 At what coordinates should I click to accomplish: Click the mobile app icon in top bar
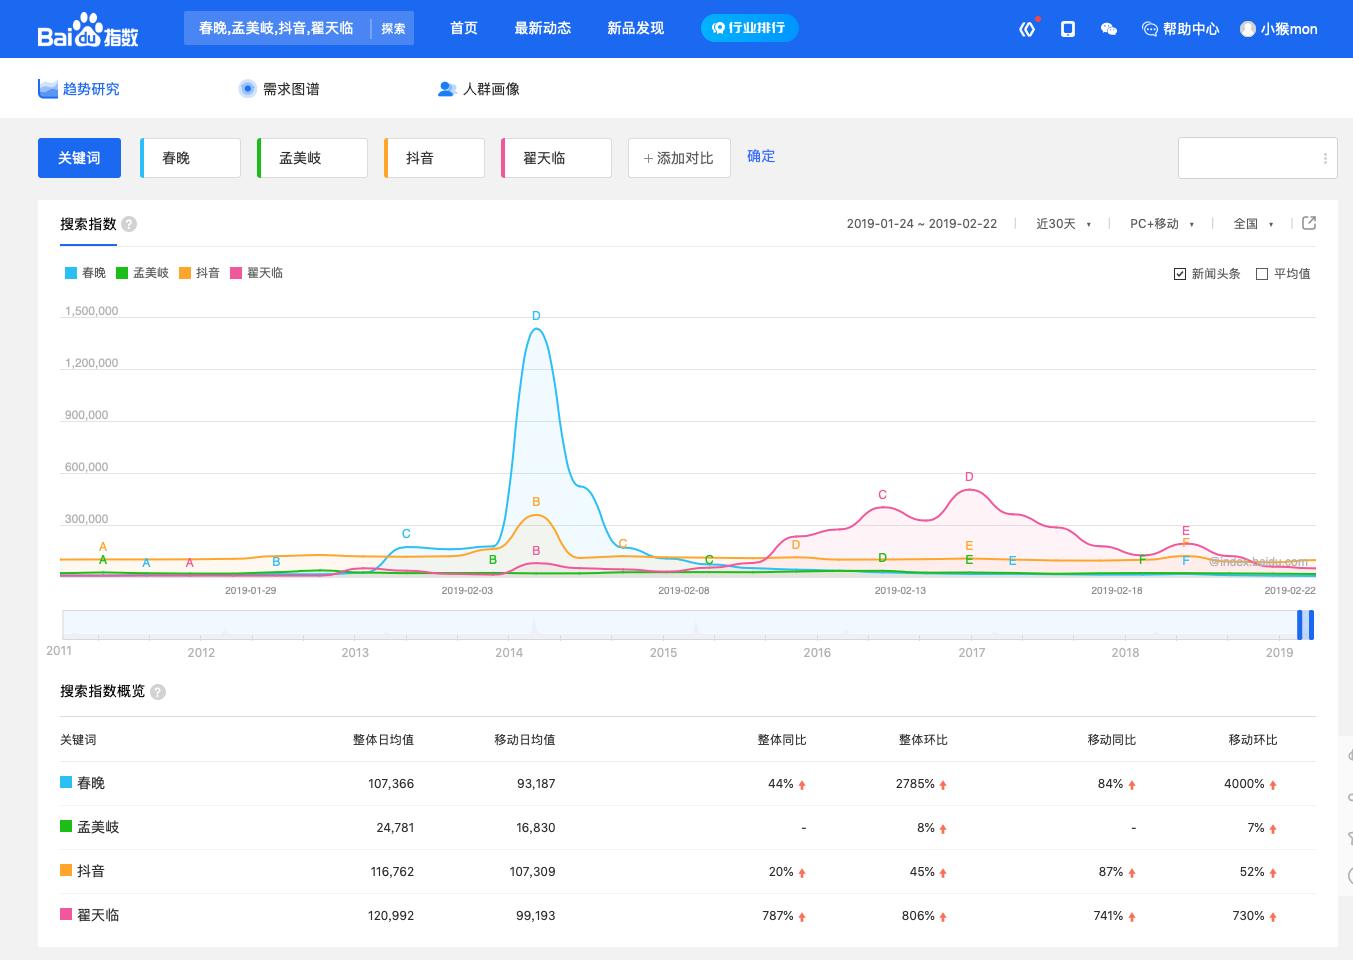point(1067,29)
